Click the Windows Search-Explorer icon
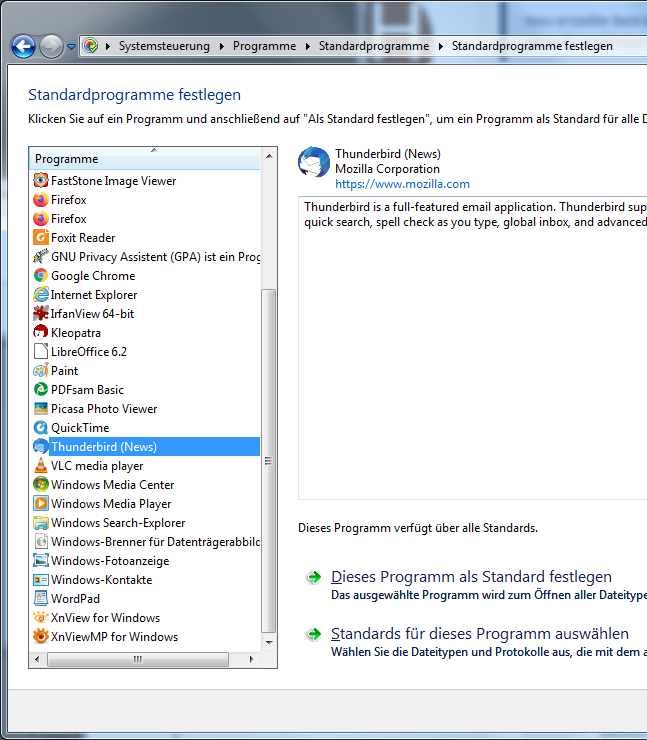Screen dimensions: 647x740 pyautogui.click(x=41, y=522)
